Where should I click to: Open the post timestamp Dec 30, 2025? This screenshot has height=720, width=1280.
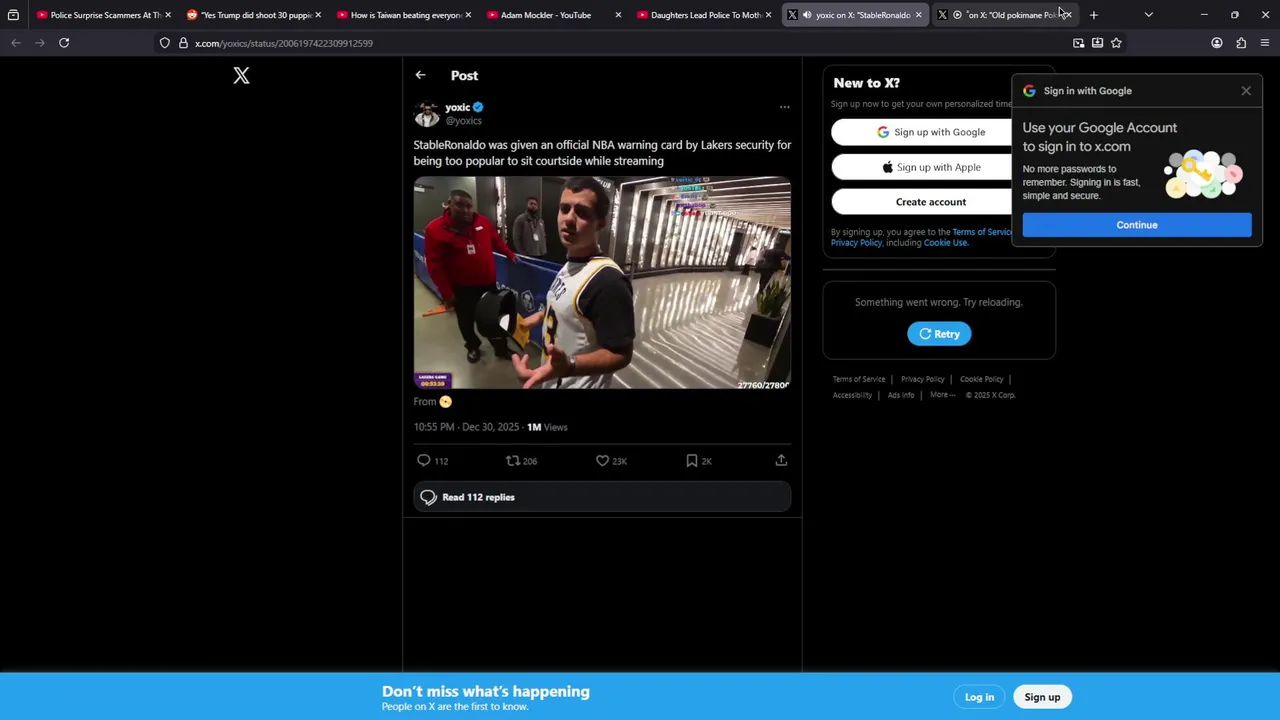[x=467, y=427]
